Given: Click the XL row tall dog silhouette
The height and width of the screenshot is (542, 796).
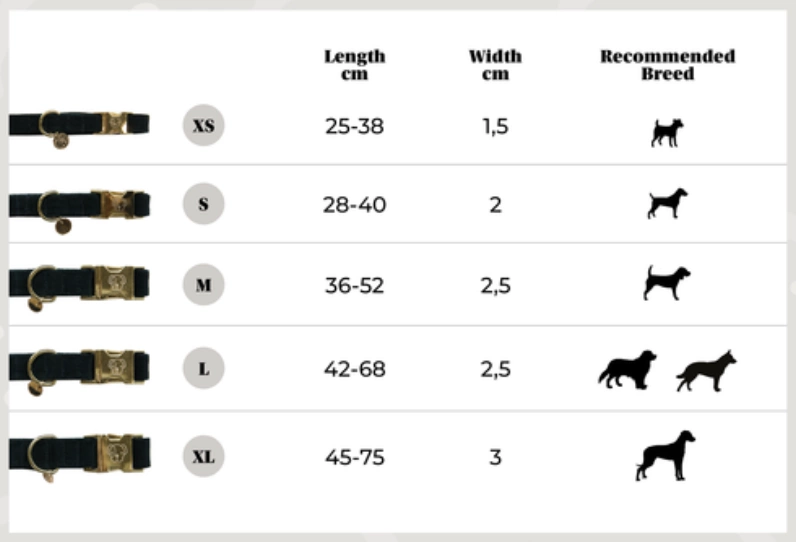Looking at the screenshot, I should point(667,455).
